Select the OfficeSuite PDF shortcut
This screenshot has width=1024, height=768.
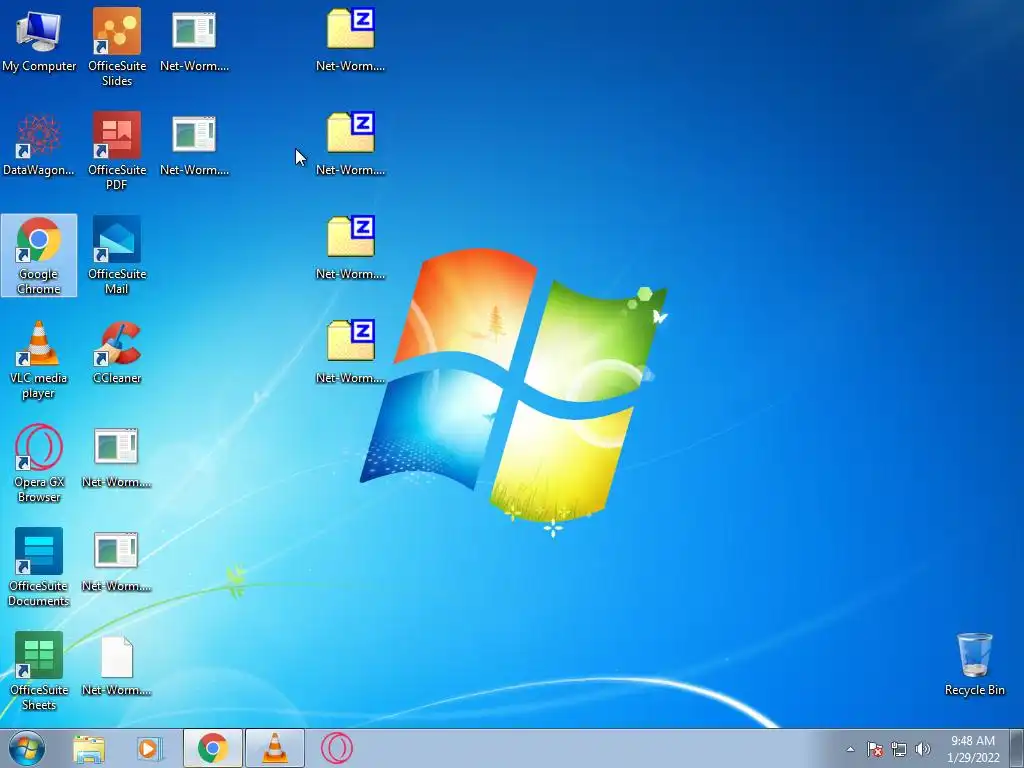[117, 151]
